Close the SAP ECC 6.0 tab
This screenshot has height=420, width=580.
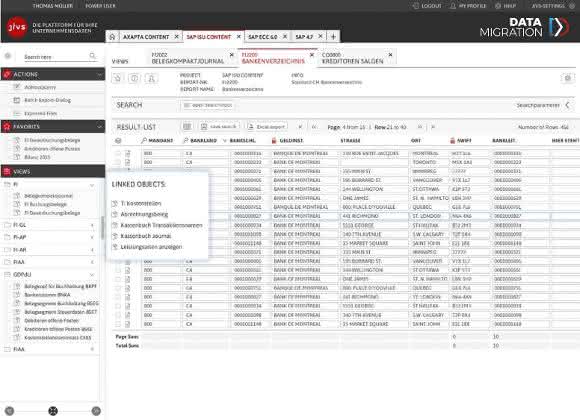tap(285, 36)
